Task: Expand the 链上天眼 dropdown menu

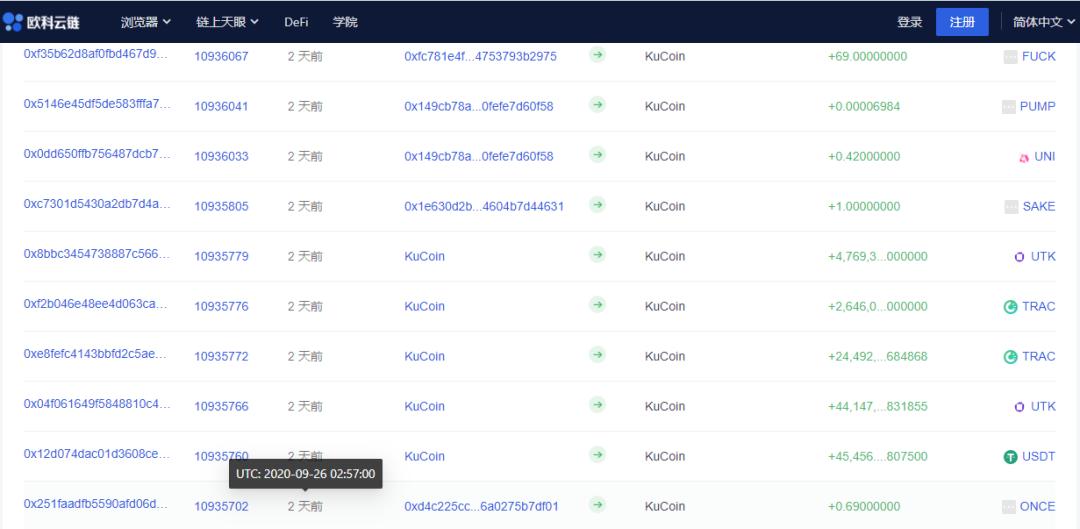Action: pyautogui.click(x=227, y=22)
